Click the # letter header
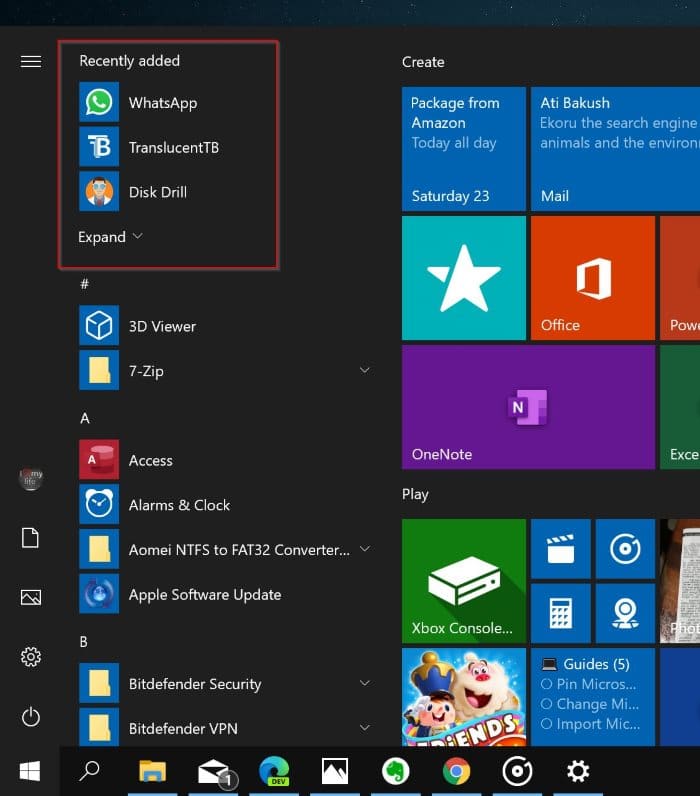 (85, 284)
